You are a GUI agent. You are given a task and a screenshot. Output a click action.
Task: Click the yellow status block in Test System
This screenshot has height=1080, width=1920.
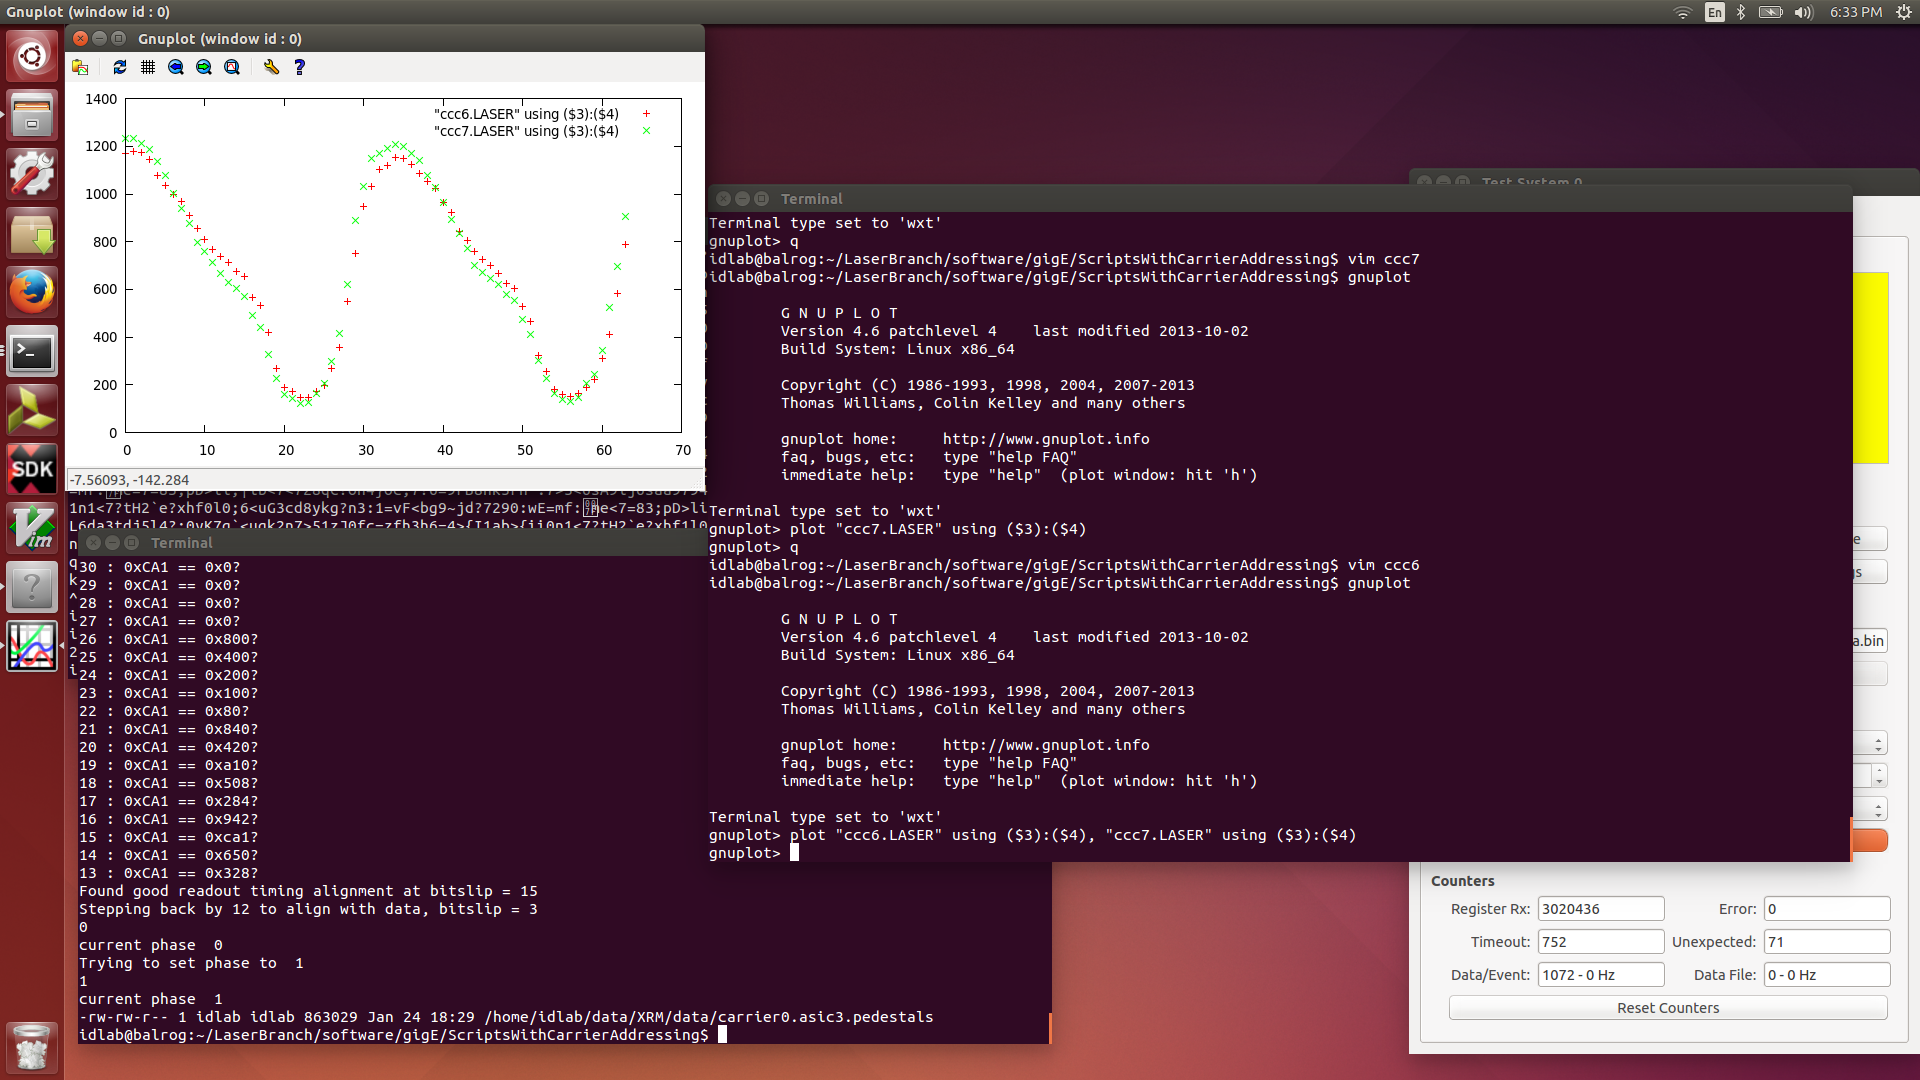click(x=1870, y=368)
